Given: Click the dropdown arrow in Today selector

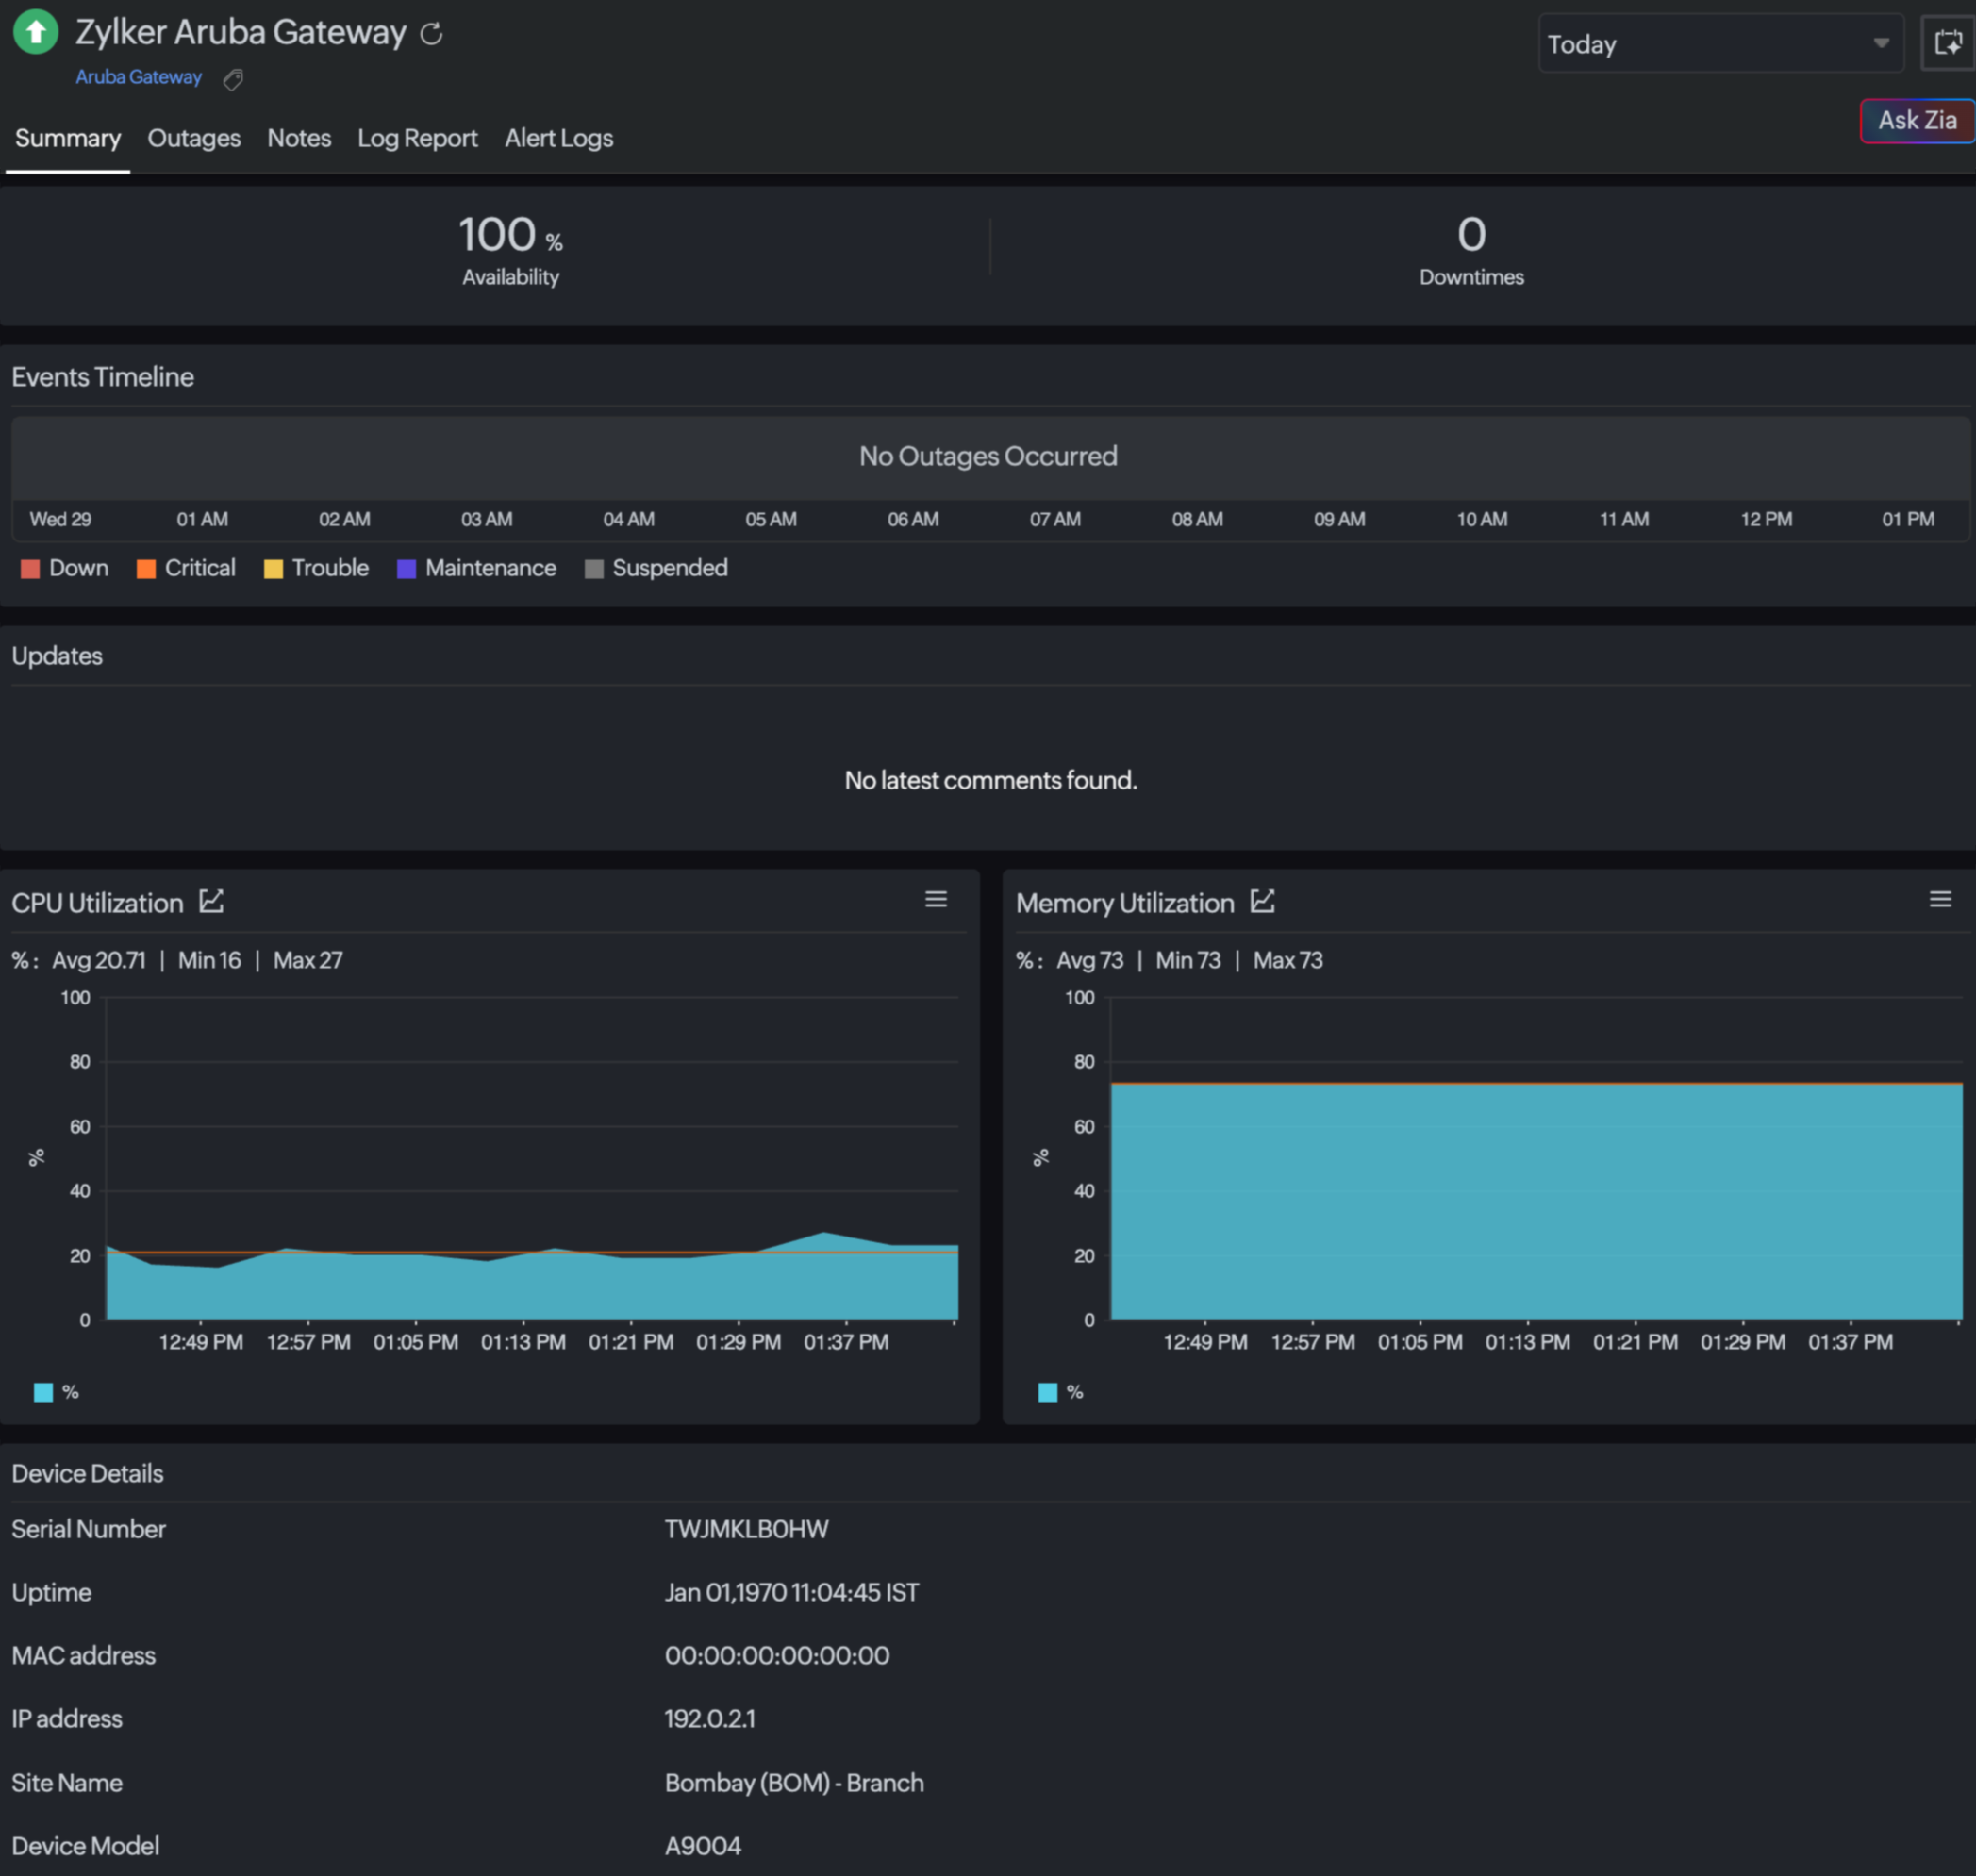Looking at the screenshot, I should (1880, 44).
